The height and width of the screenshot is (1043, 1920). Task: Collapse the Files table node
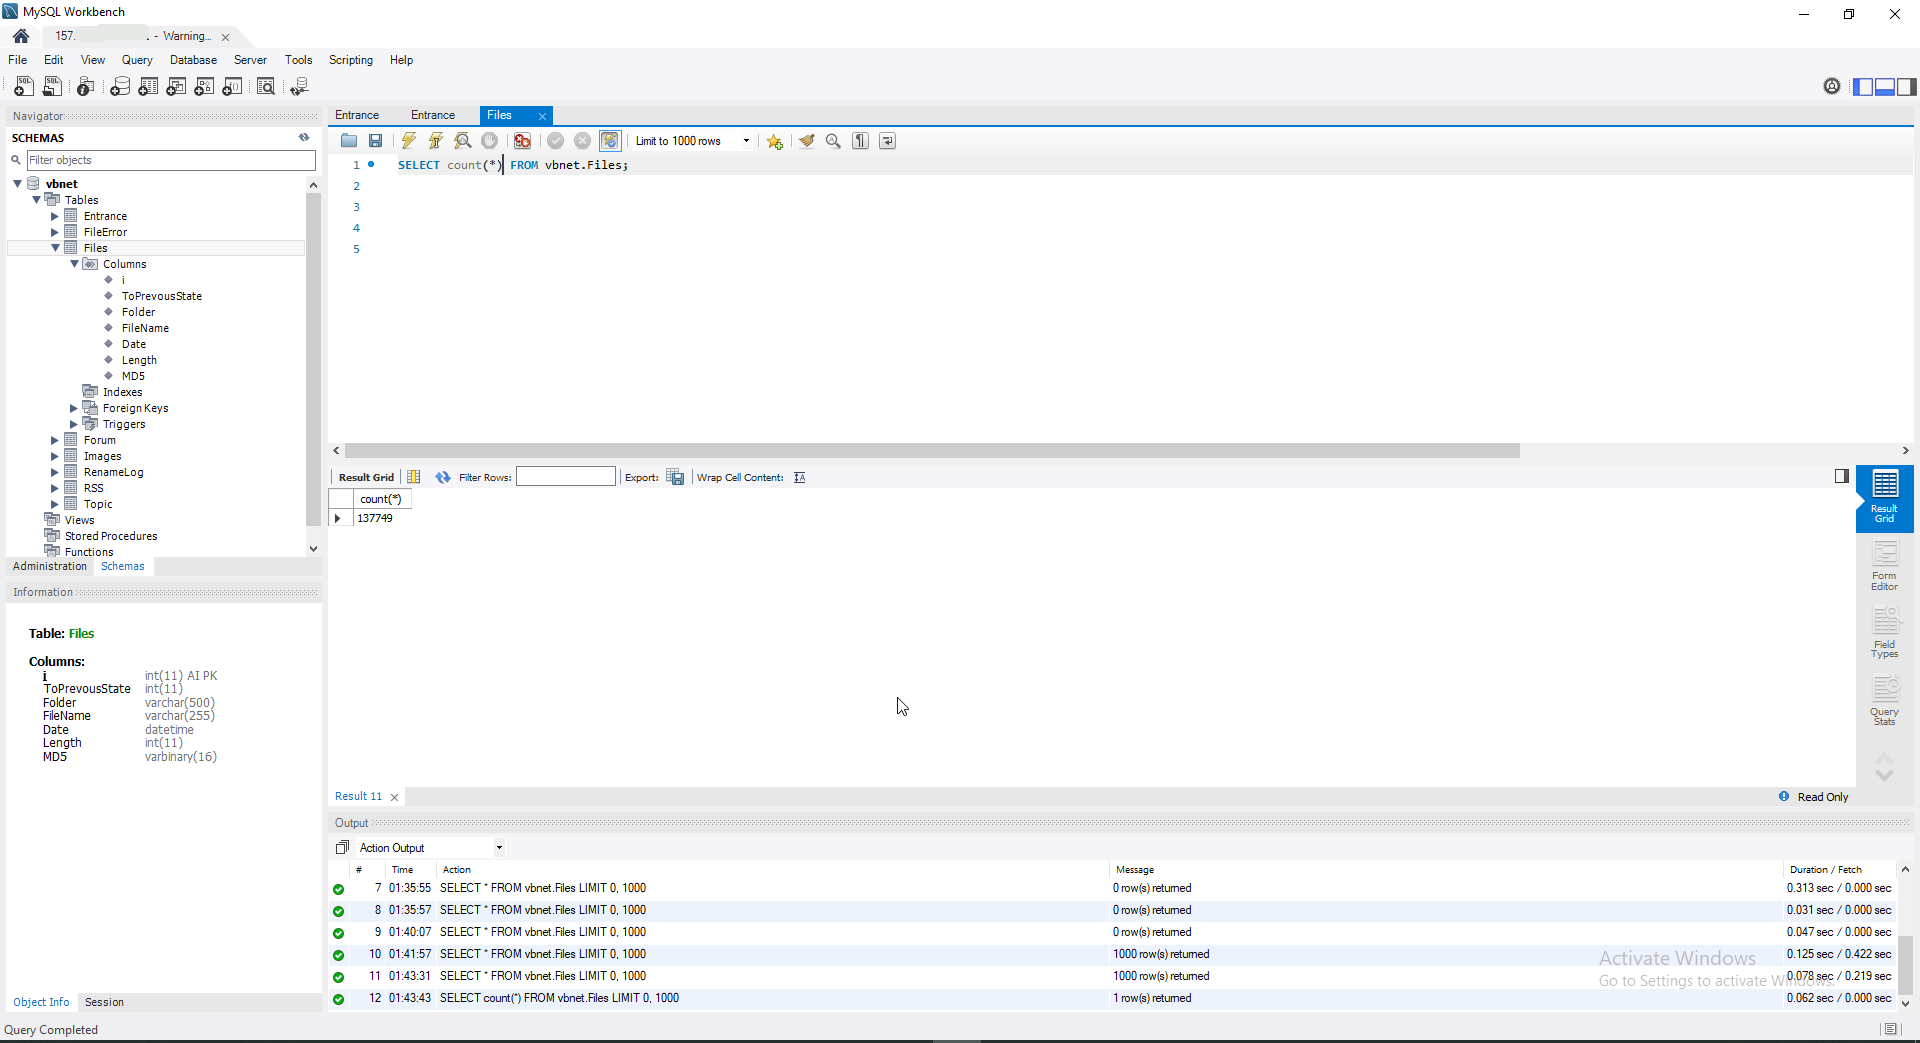(x=55, y=248)
